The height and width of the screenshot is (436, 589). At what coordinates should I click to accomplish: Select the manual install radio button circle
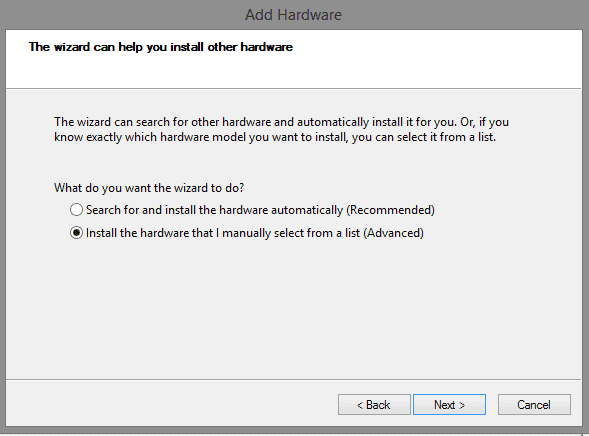[76, 233]
